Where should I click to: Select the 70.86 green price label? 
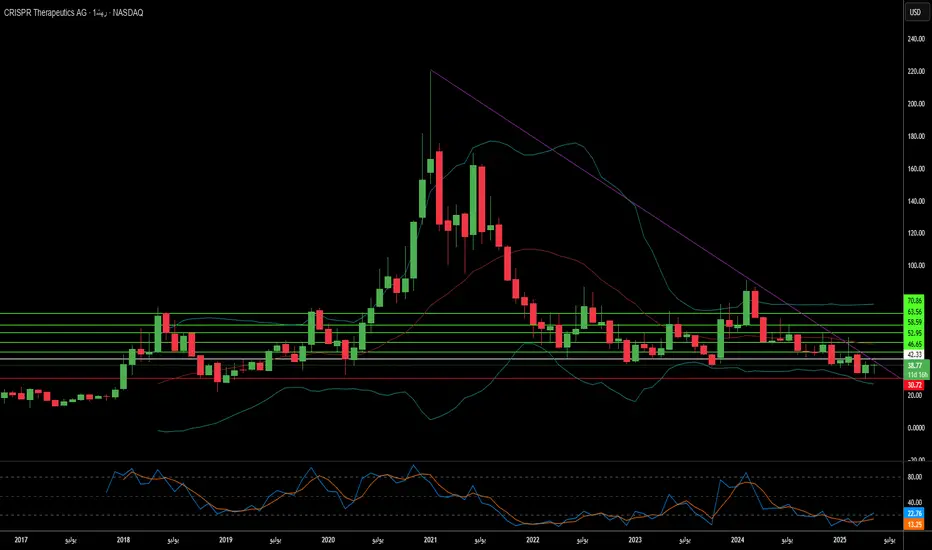point(914,301)
